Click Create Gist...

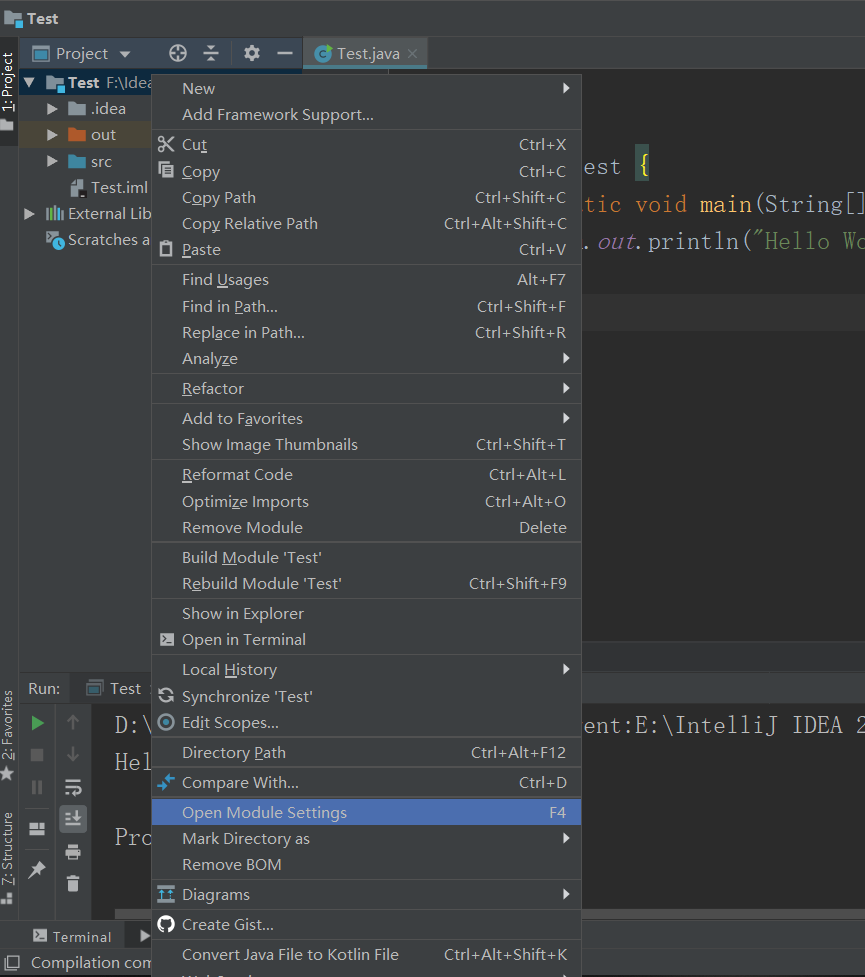point(366,925)
